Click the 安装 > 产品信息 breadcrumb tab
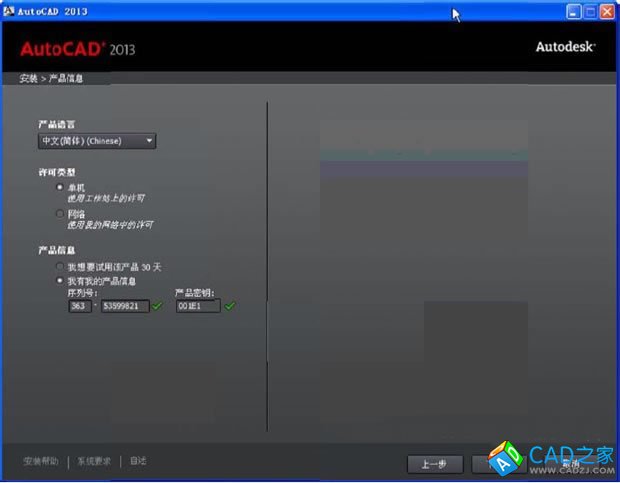The width and height of the screenshot is (620, 483). 52,78
